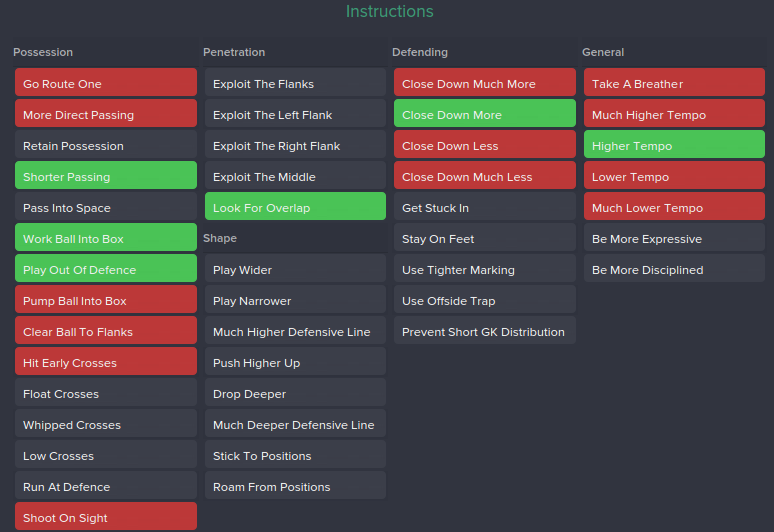Select Roam From Positions
The height and width of the screenshot is (532, 774).
295,486
